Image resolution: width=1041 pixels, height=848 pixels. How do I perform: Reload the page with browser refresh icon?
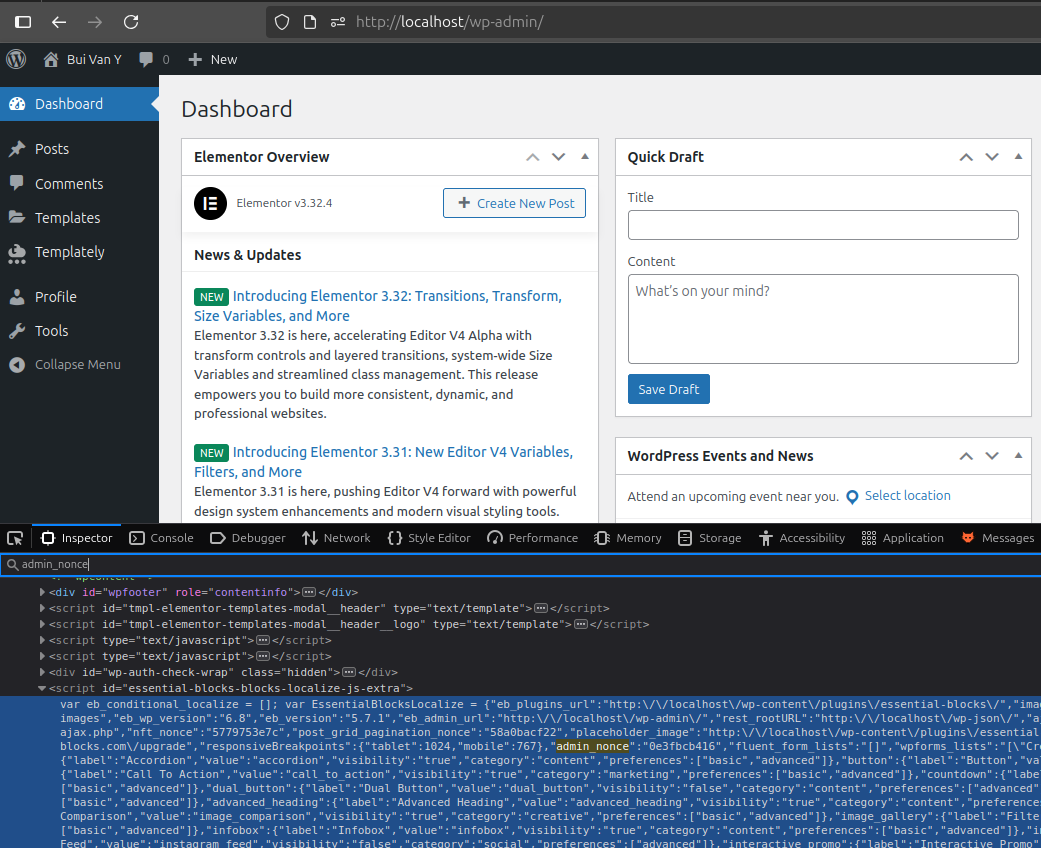pyautogui.click(x=131, y=21)
